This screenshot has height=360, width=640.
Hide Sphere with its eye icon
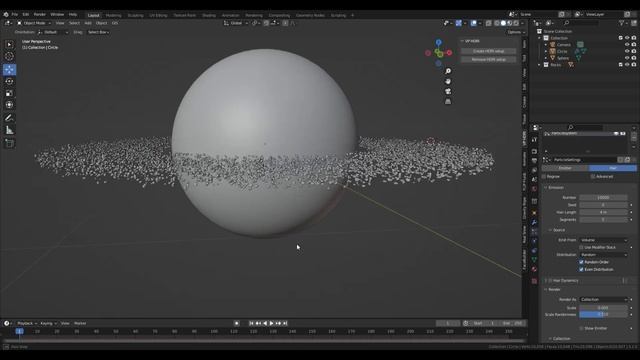627,58
